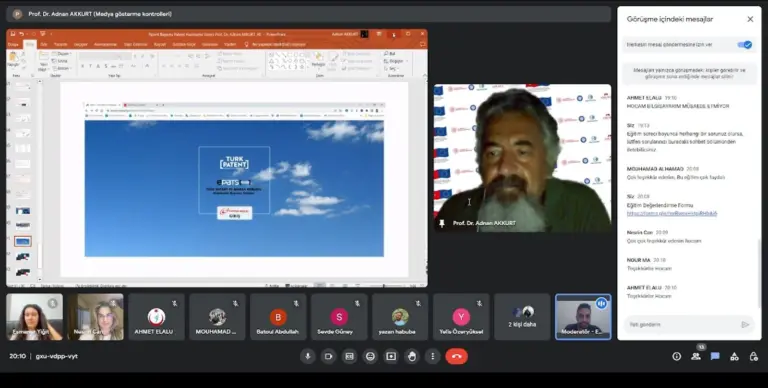768x388 pixels.
Task: Open meeting details info icon
Action: click(676, 357)
